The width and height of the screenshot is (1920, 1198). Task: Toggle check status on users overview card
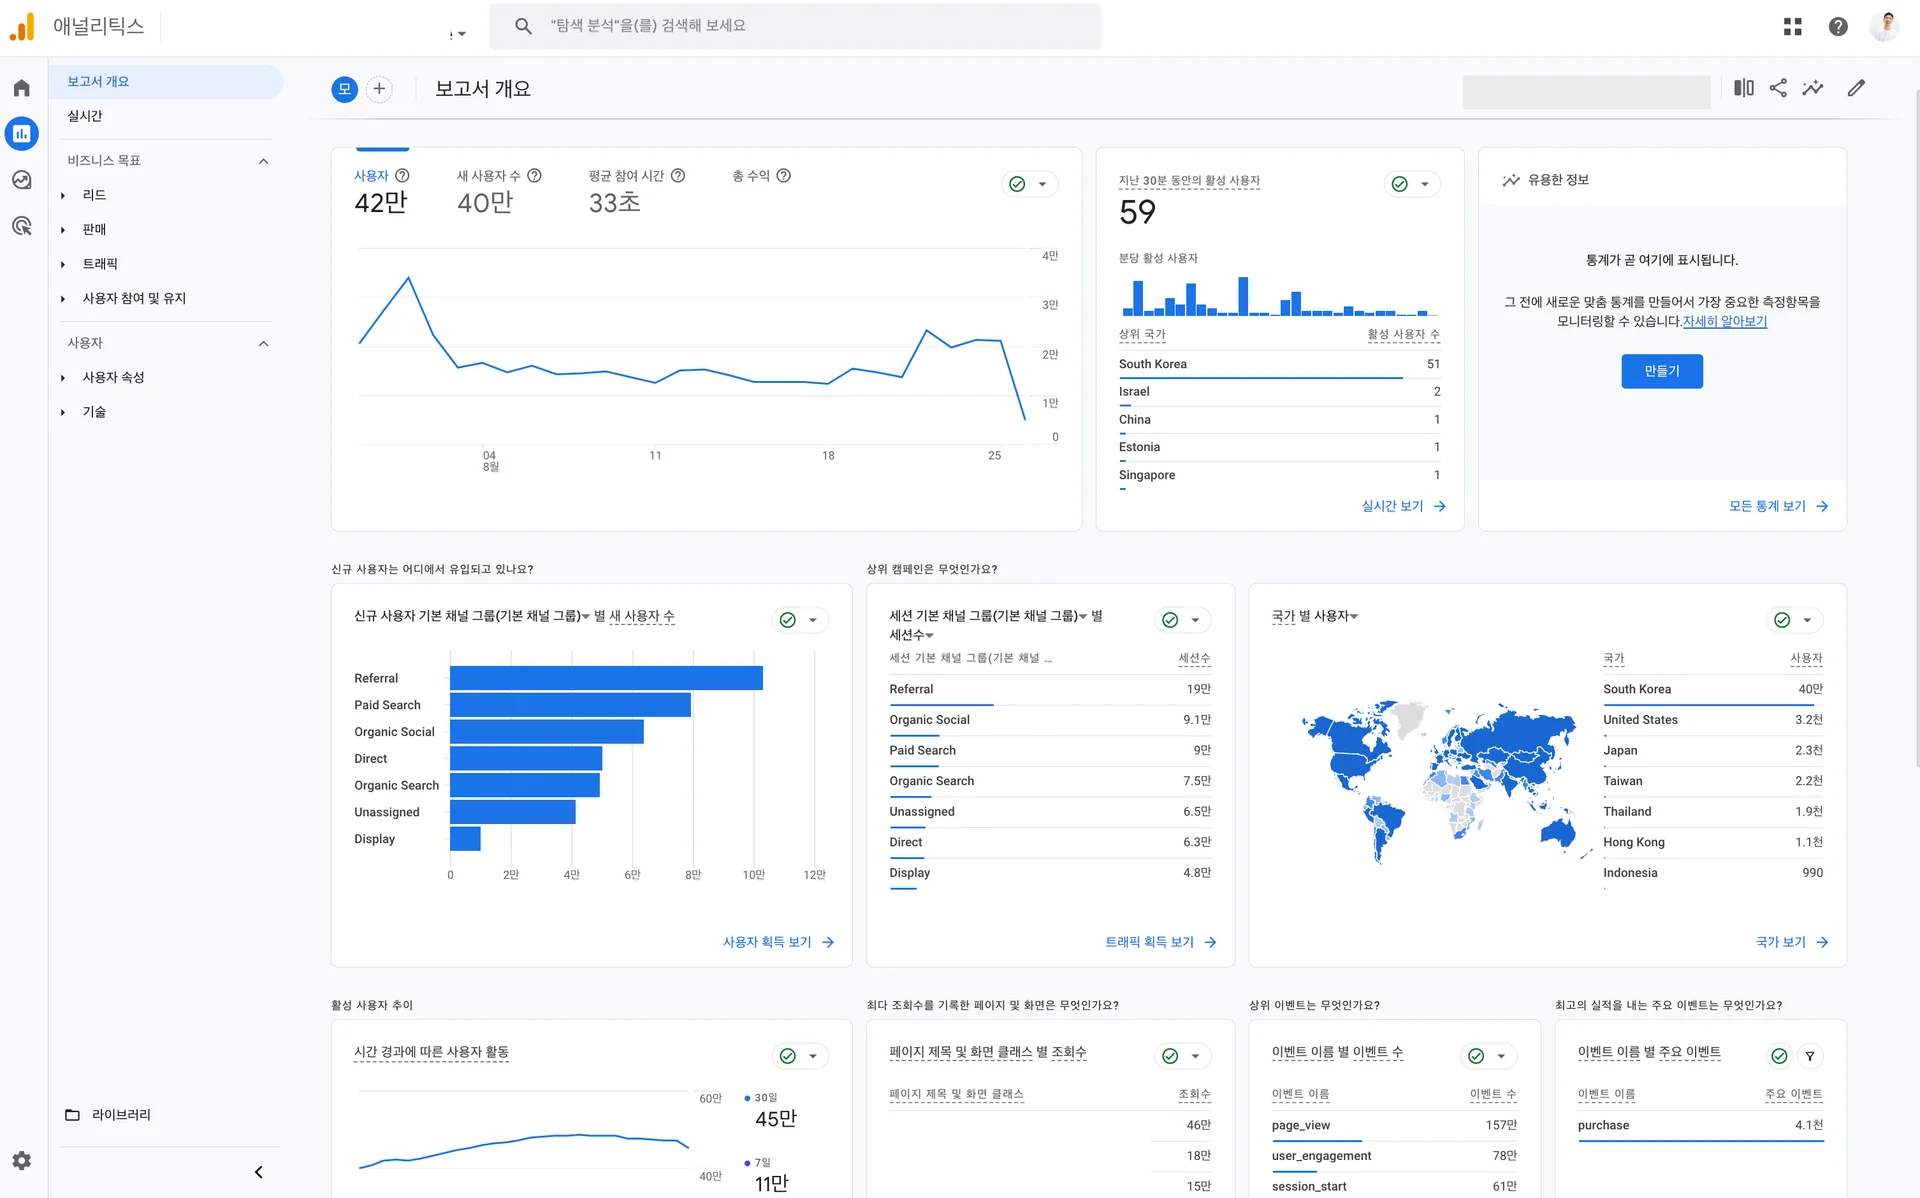(x=1018, y=184)
